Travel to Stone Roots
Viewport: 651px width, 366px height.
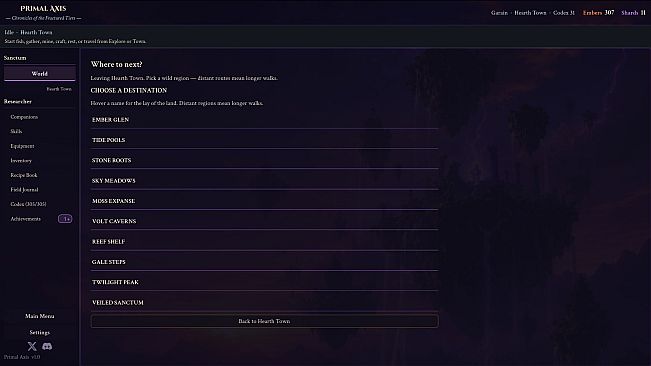coord(264,160)
